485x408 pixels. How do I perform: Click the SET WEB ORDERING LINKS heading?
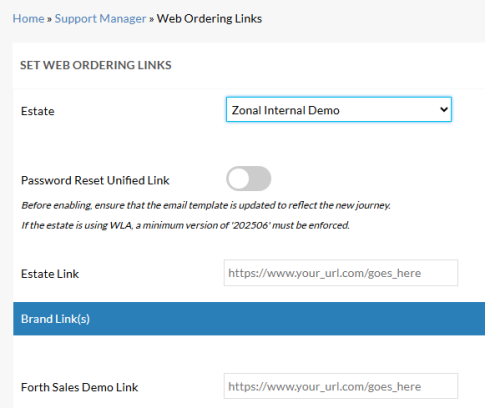click(96, 65)
